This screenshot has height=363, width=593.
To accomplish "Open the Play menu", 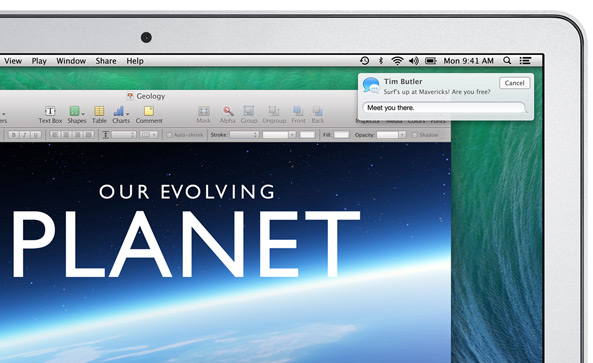I will point(39,61).
